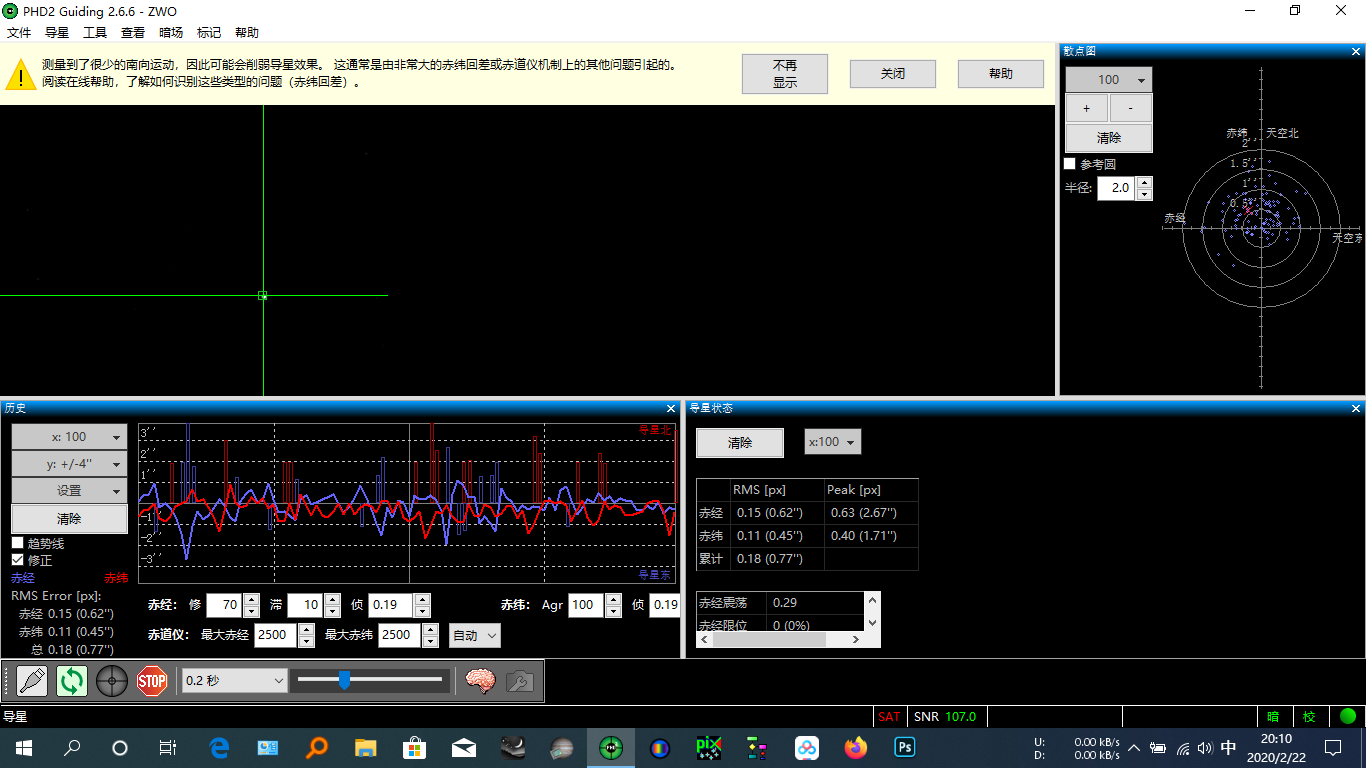Viewport: 1366px width, 768px height.
Task: Open the 暗场 Darks menu
Action: [x=171, y=32]
